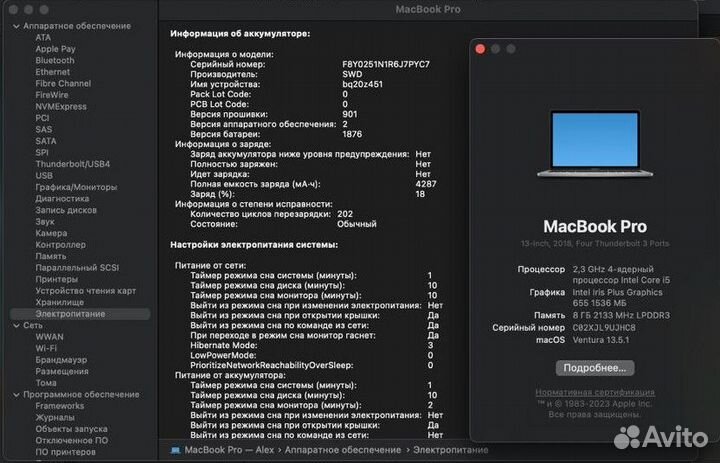This screenshot has height=463, width=720.
Task: Close the About This Mac window
Action: tap(480, 49)
